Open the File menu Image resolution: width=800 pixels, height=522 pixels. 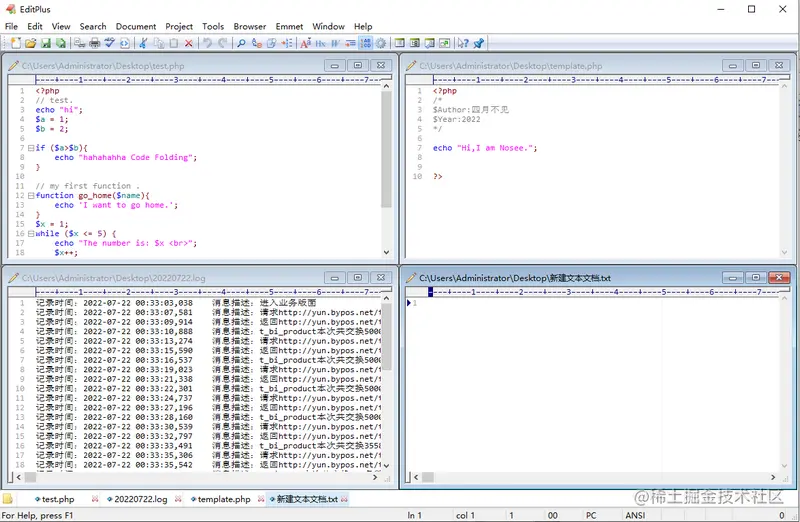pos(11,27)
